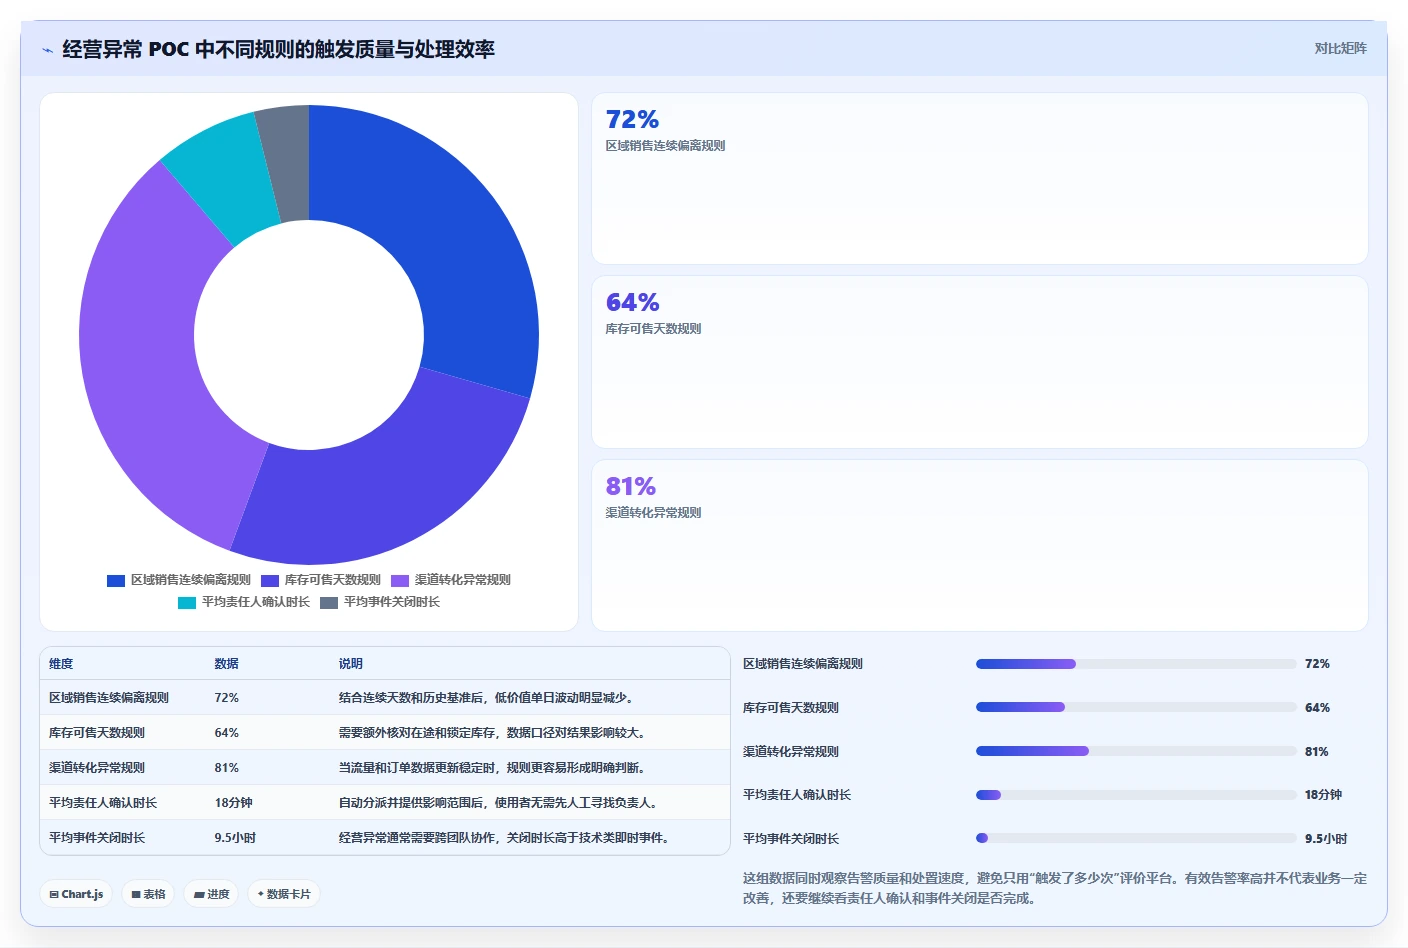Click the 9.5小时 table cell
Image resolution: width=1408 pixels, height=948 pixels.
pyautogui.click(x=235, y=838)
